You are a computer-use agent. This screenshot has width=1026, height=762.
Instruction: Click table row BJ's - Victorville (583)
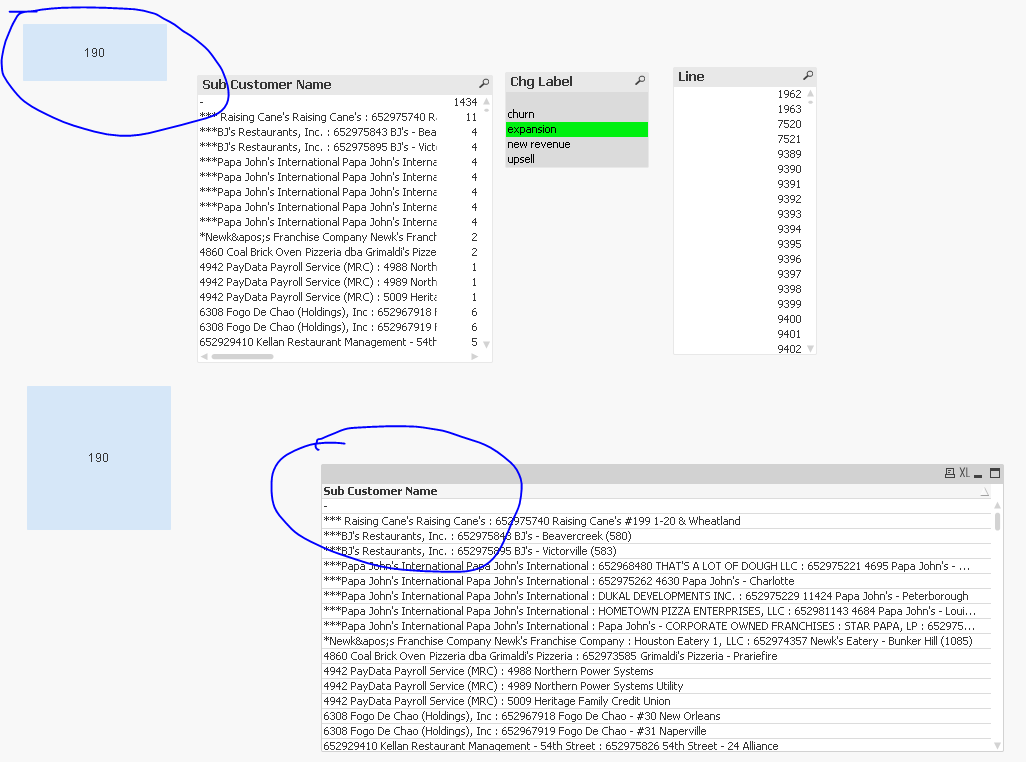point(656,551)
